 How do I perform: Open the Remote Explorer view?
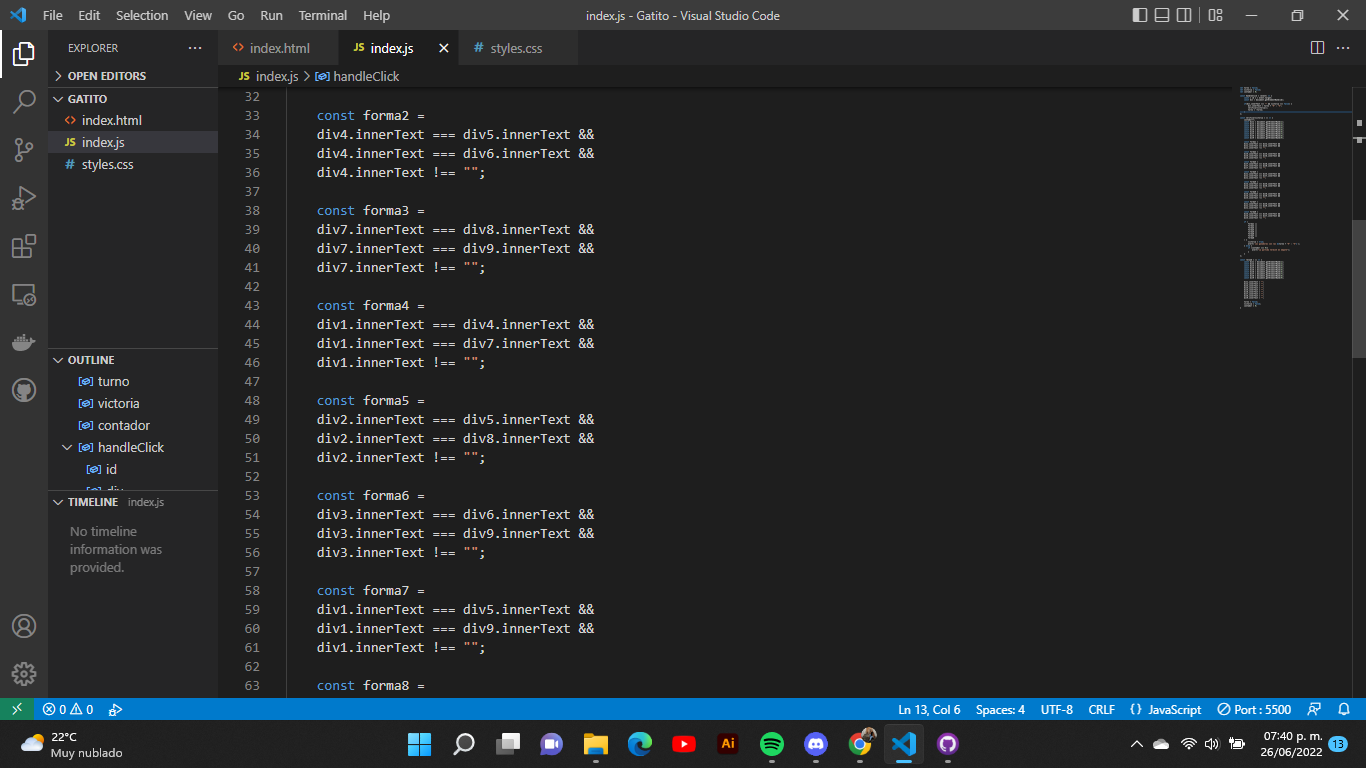click(x=24, y=294)
